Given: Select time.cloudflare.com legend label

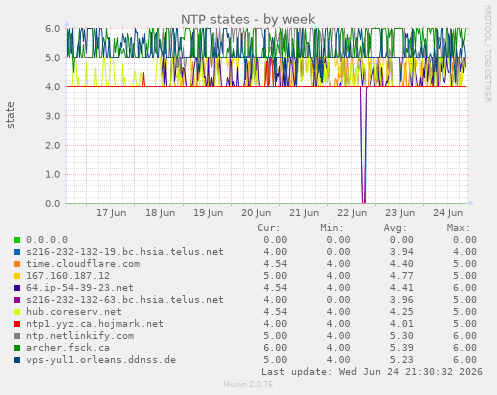Looking at the screenshot, I should coord(83,264).
